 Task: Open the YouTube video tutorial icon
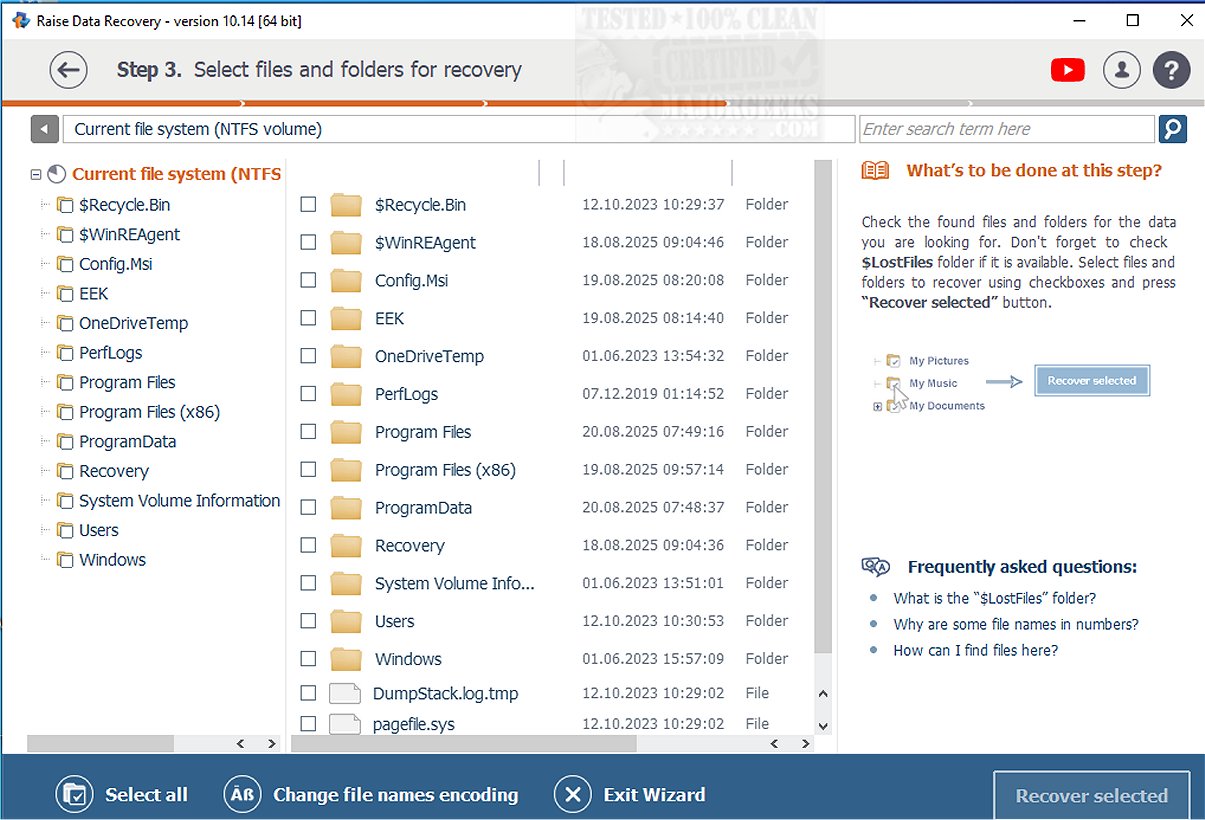click(x=1068, y=70)
